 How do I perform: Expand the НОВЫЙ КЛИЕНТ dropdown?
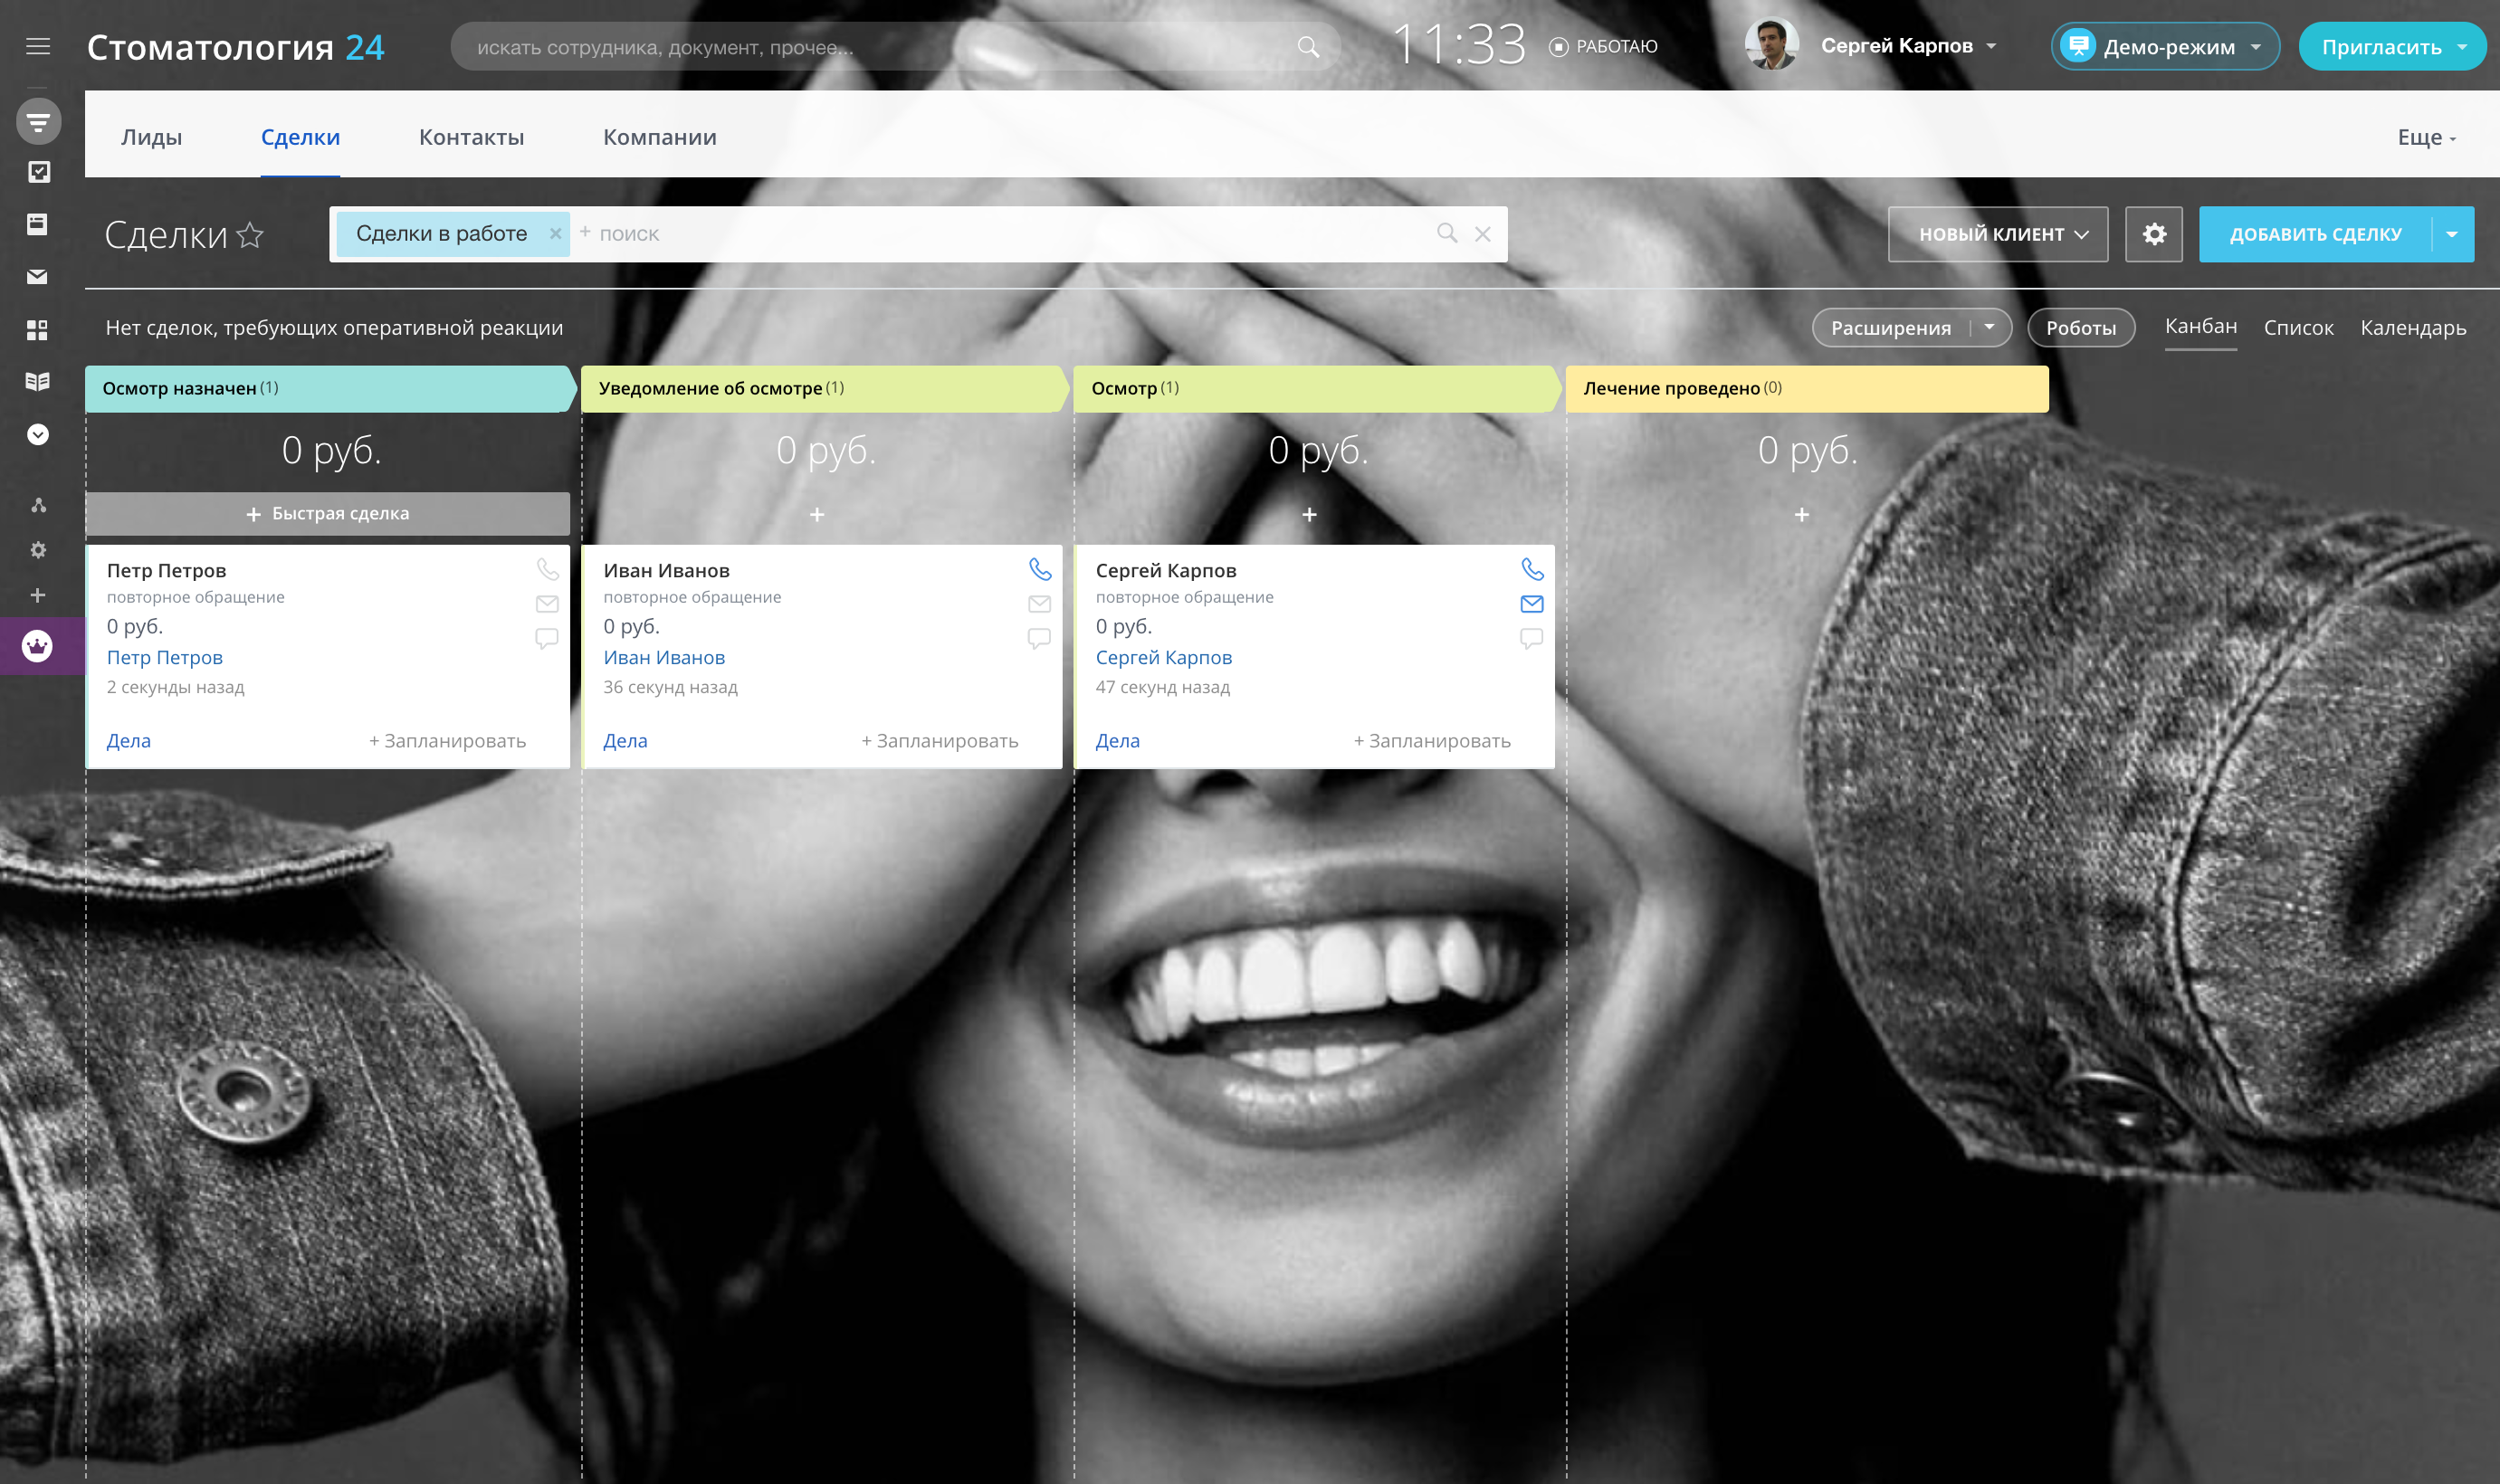[1998, 234]
